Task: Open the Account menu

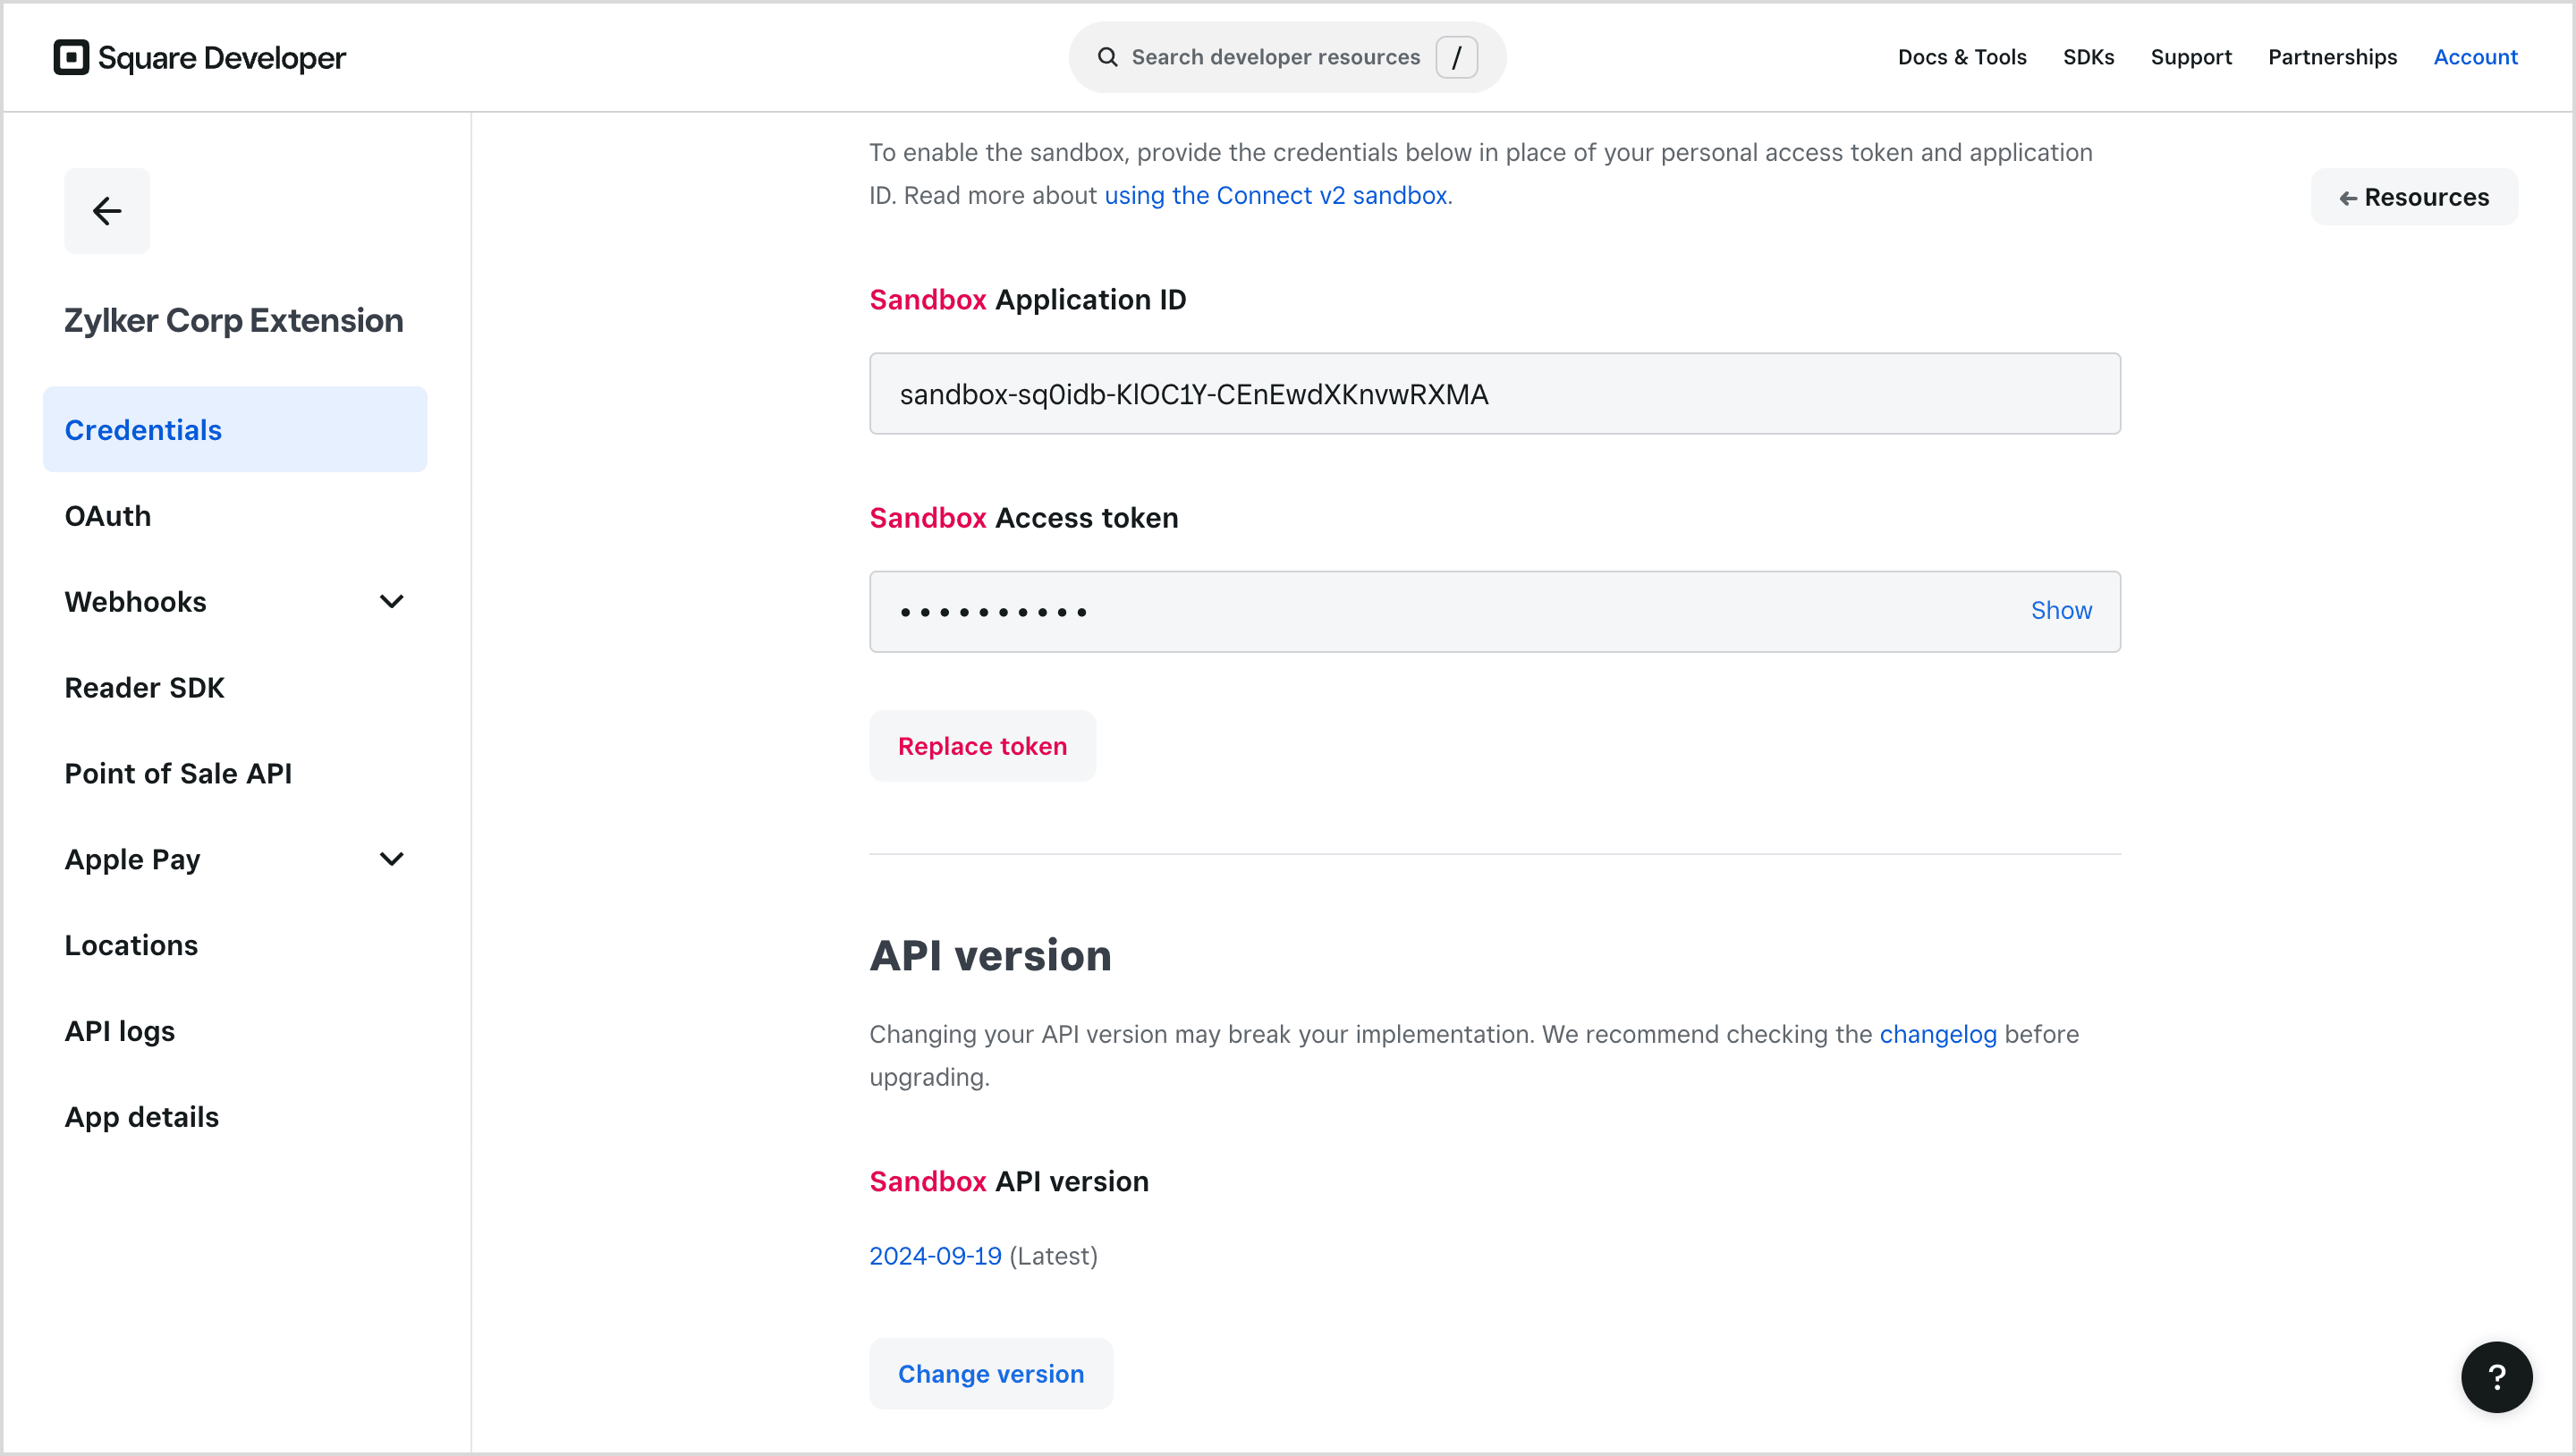Action: click(x=2475, y=57)
